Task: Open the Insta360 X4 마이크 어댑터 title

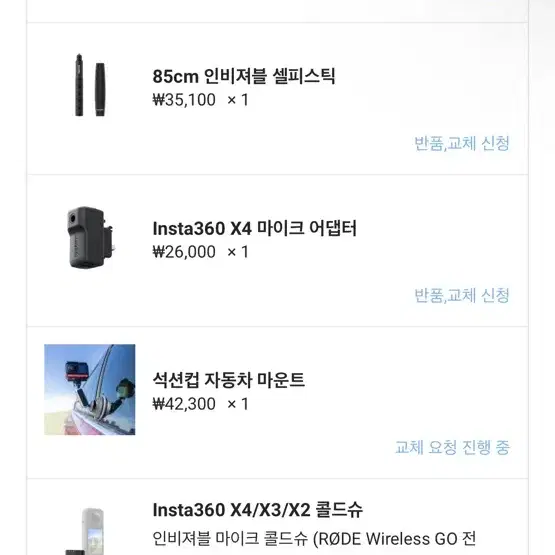Action: [x=254, y=228]
